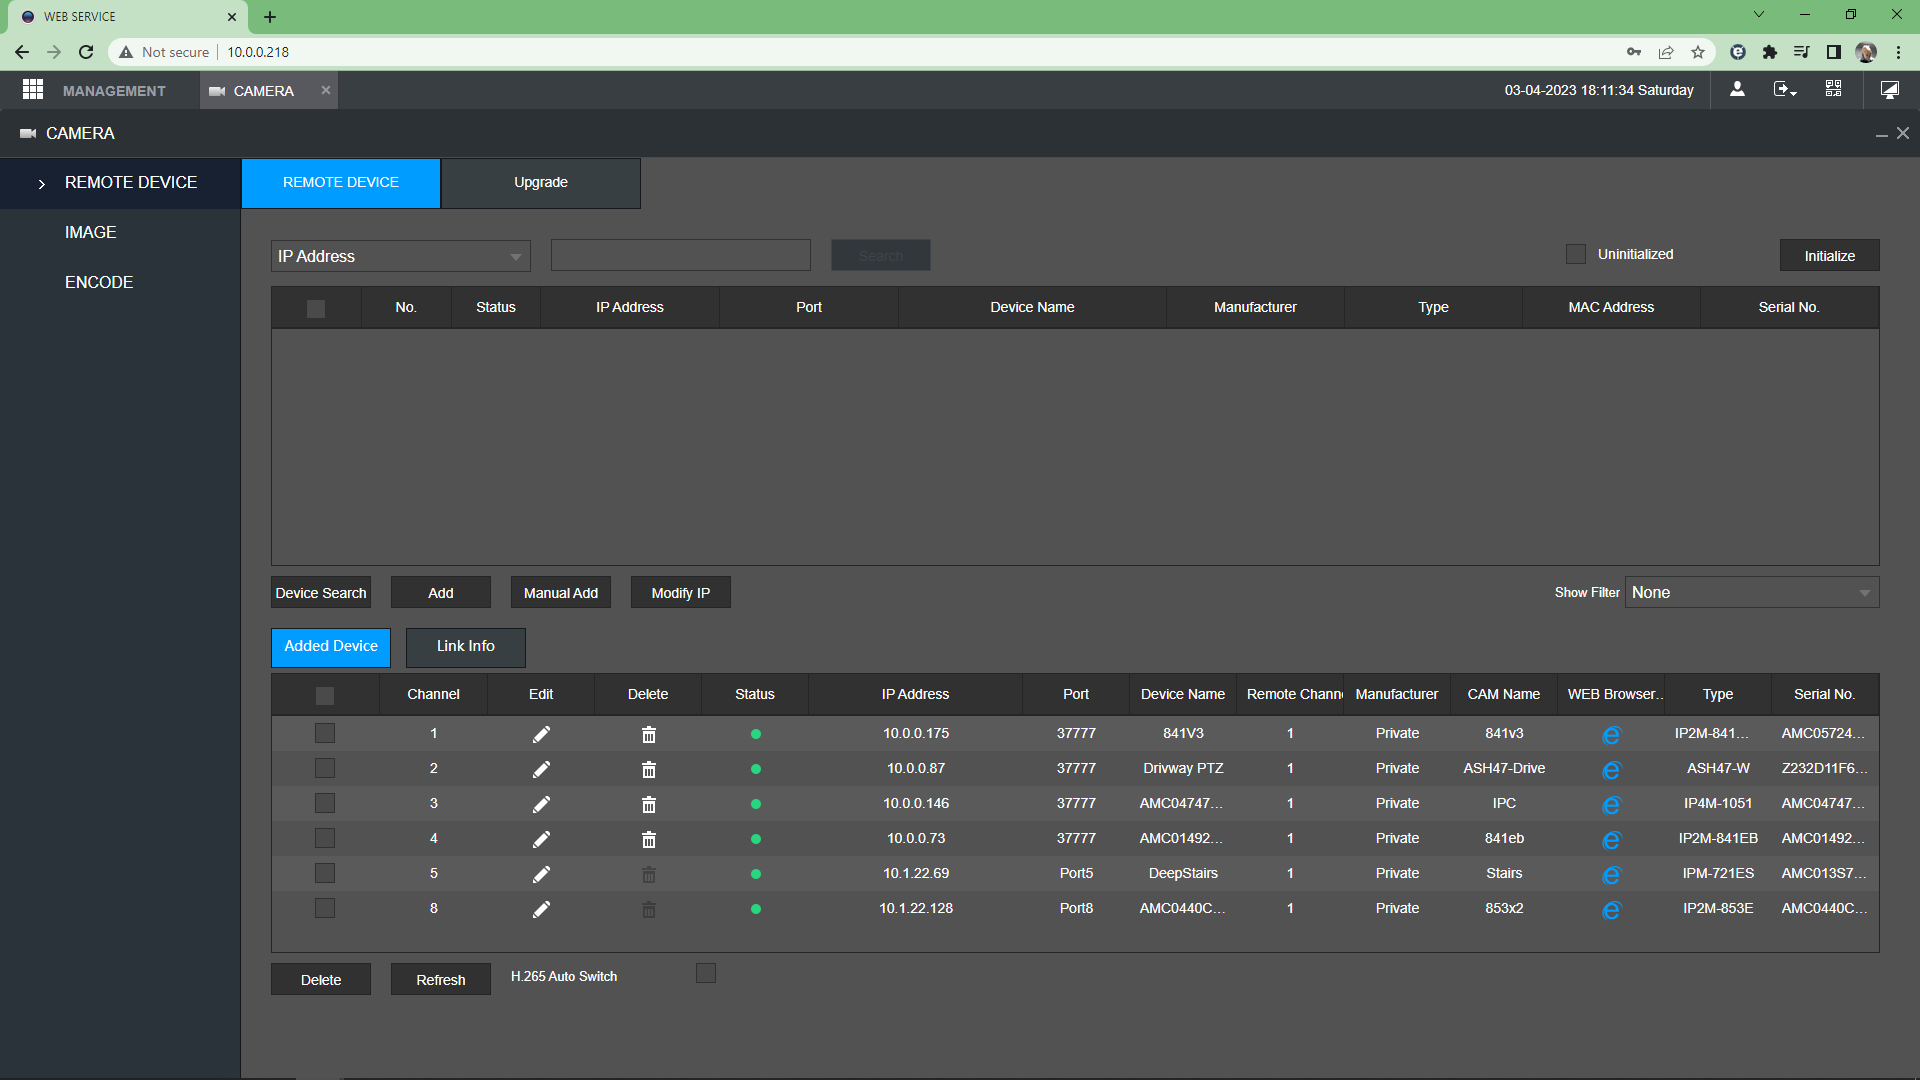Delete the Drivway PTZ device

648,769
